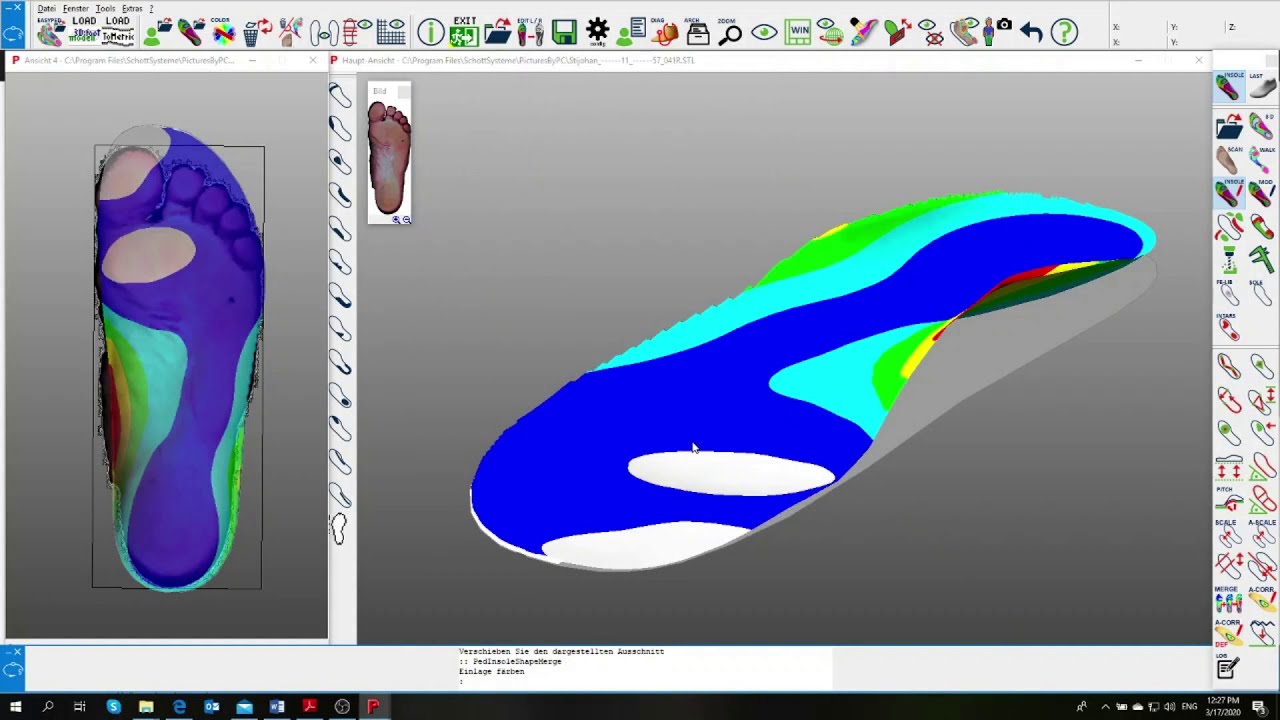Click the WALK icon in right panel
The image size is (1280, 720).
1262,159
